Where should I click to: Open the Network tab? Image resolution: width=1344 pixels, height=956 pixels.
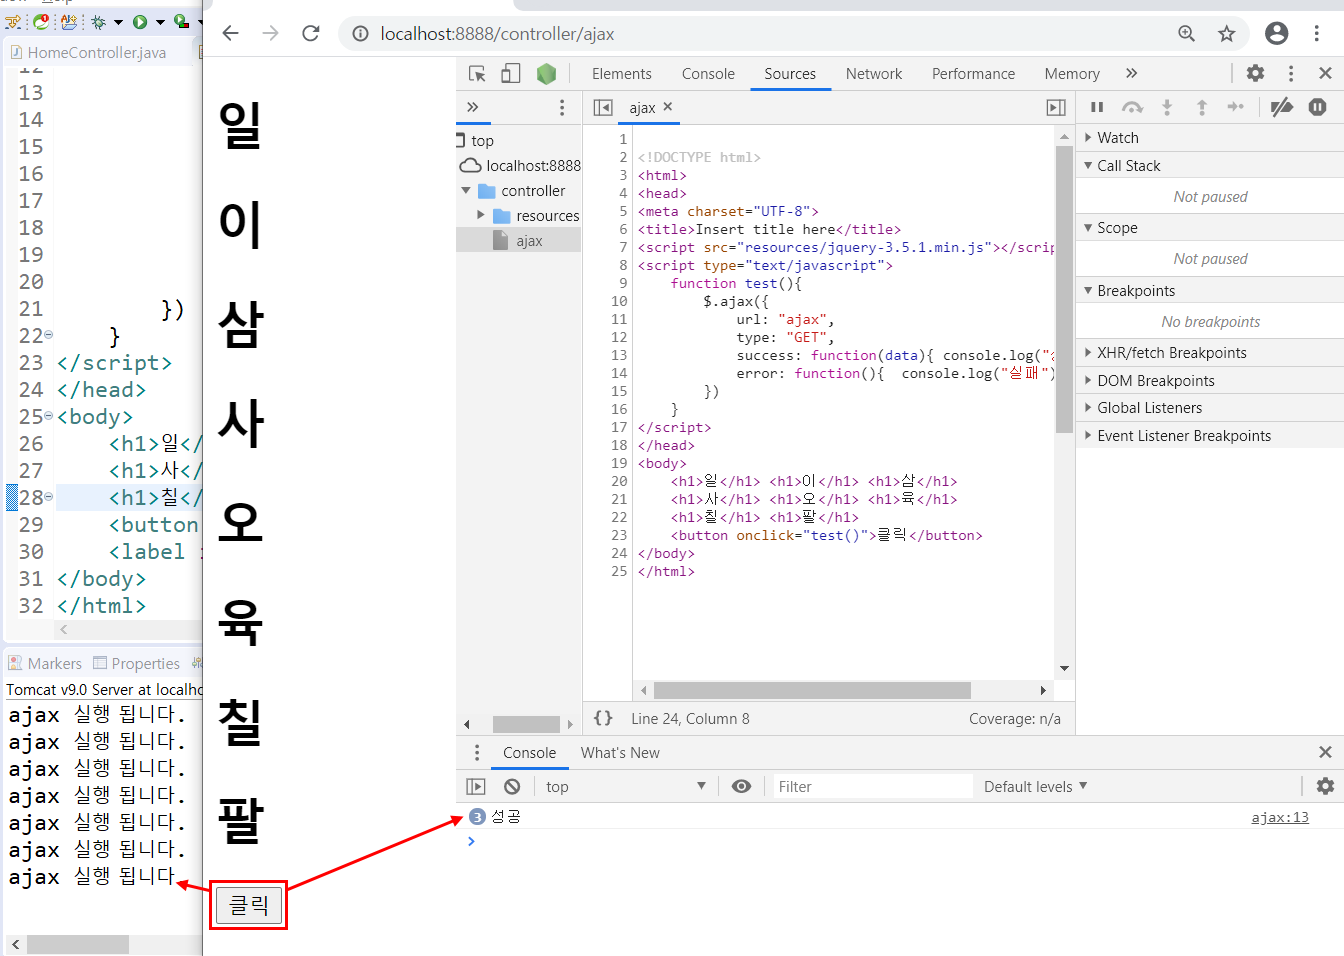point(874,74)
